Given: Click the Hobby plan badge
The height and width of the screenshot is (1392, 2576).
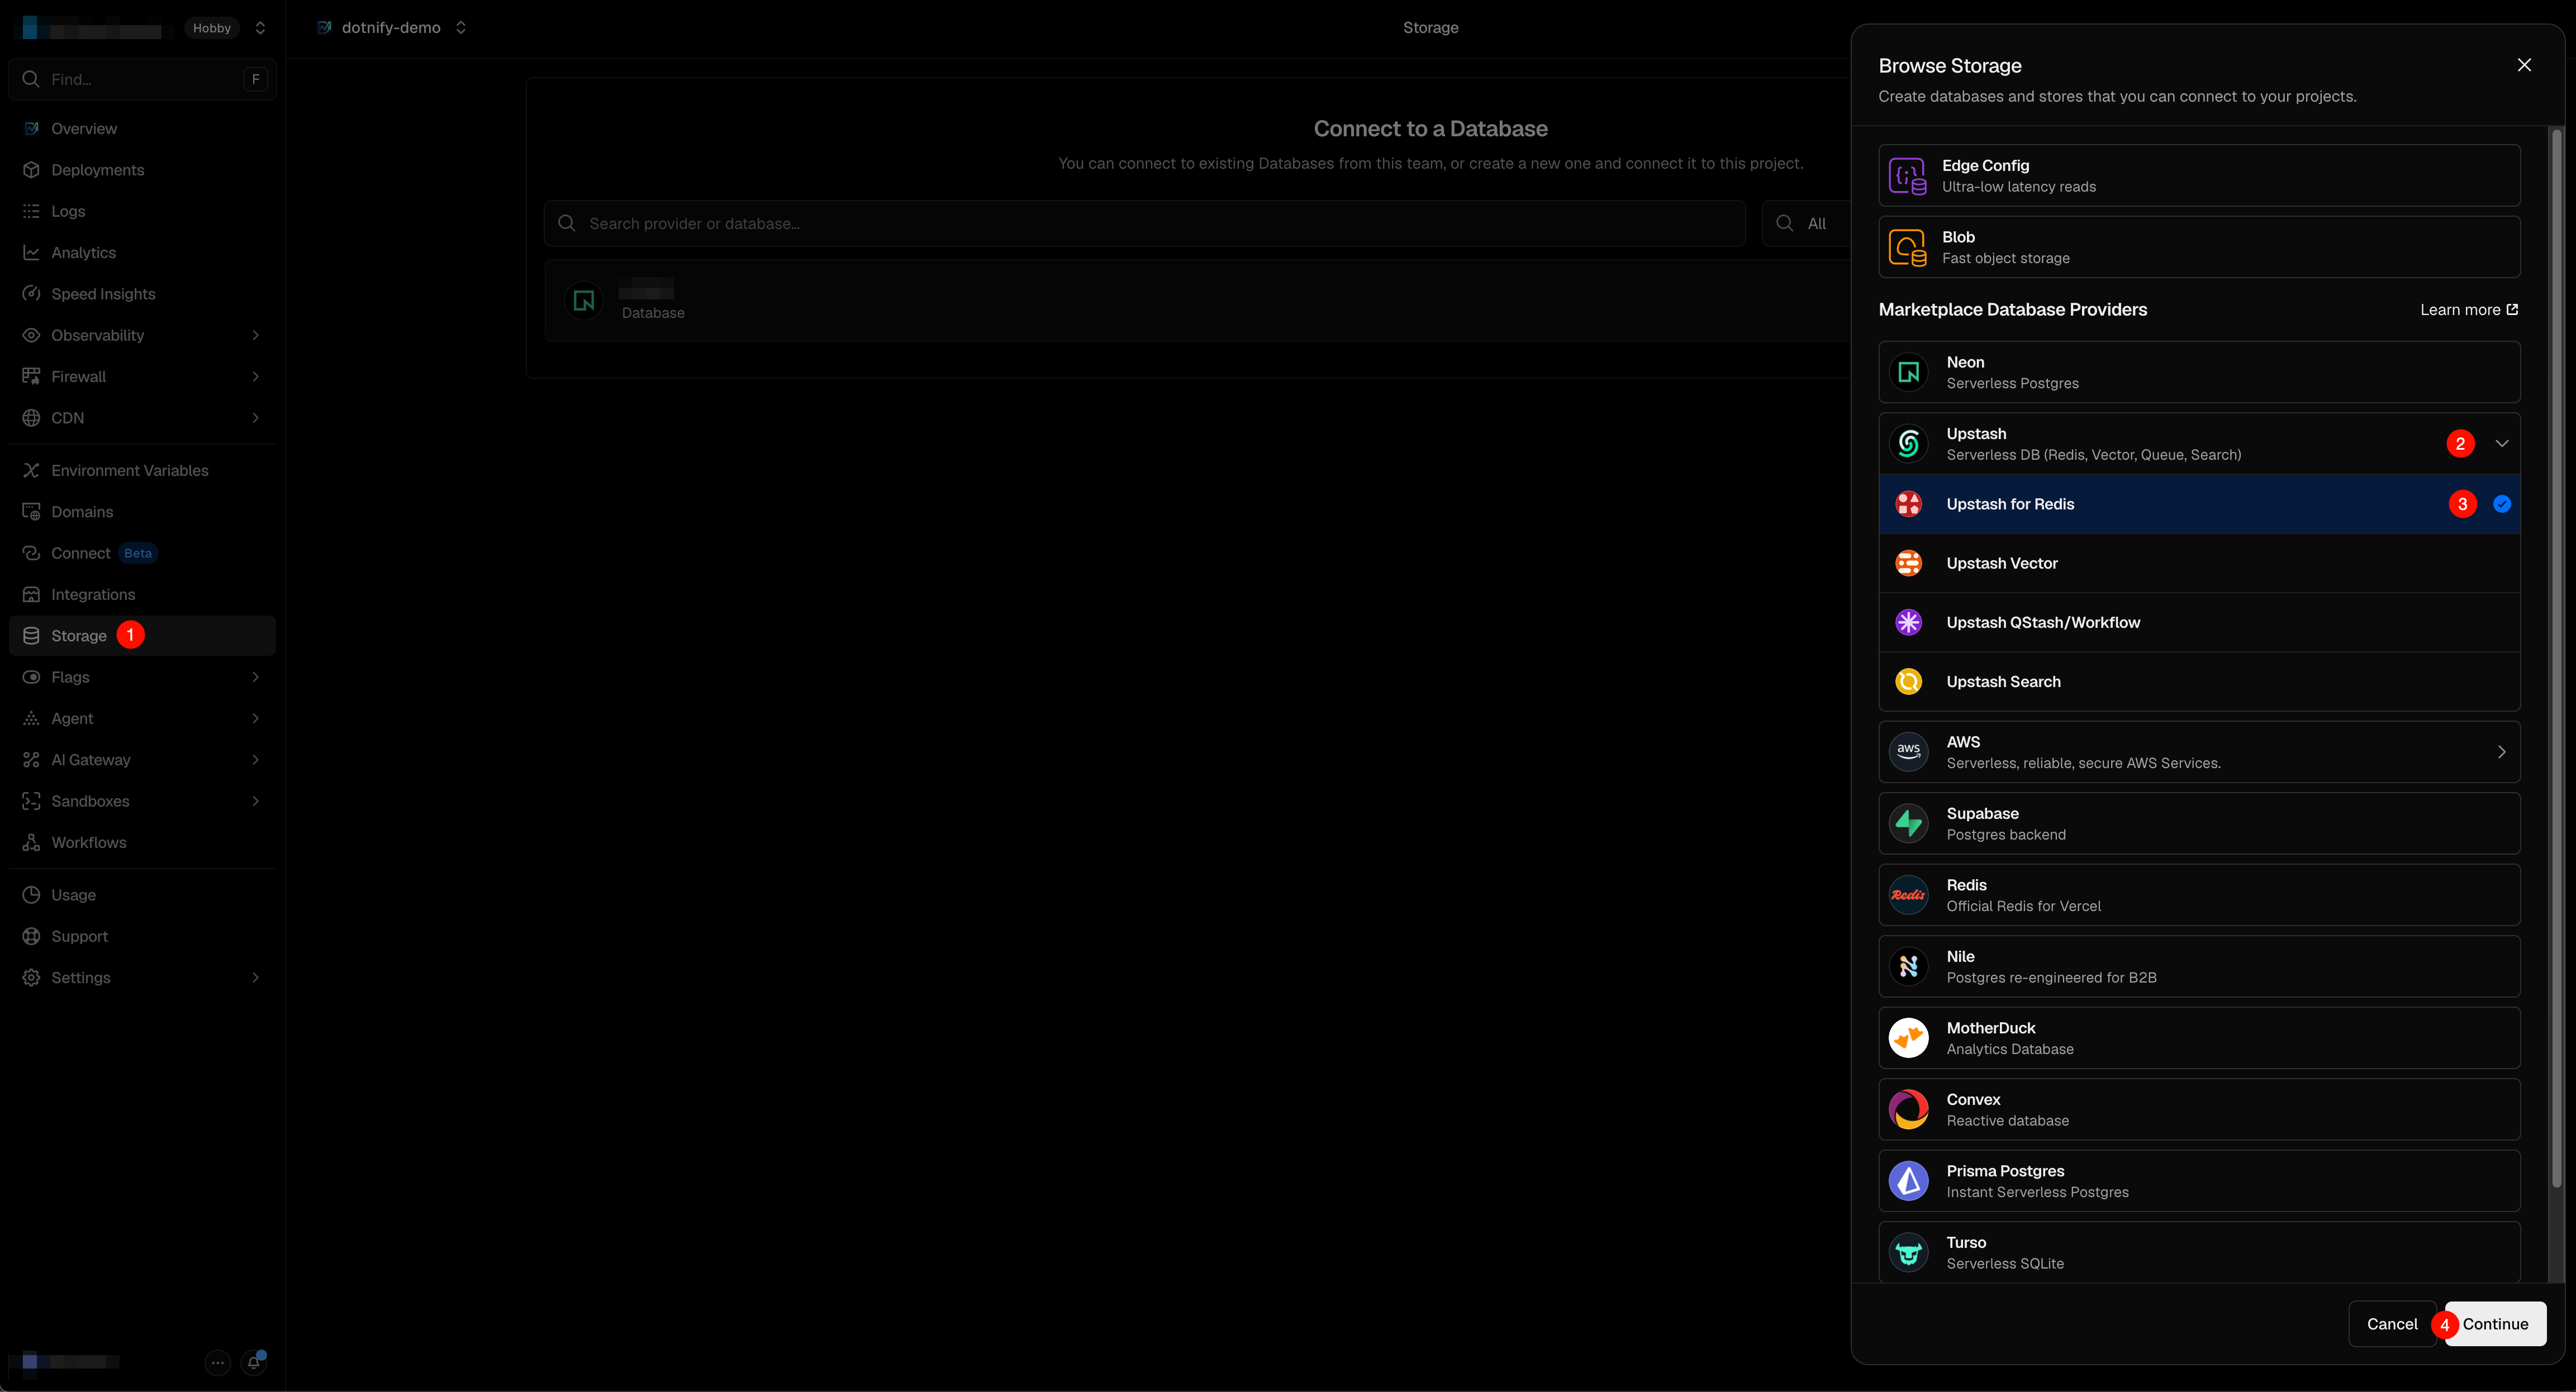Looking at the screenshot, I should [x=212, y=28].
